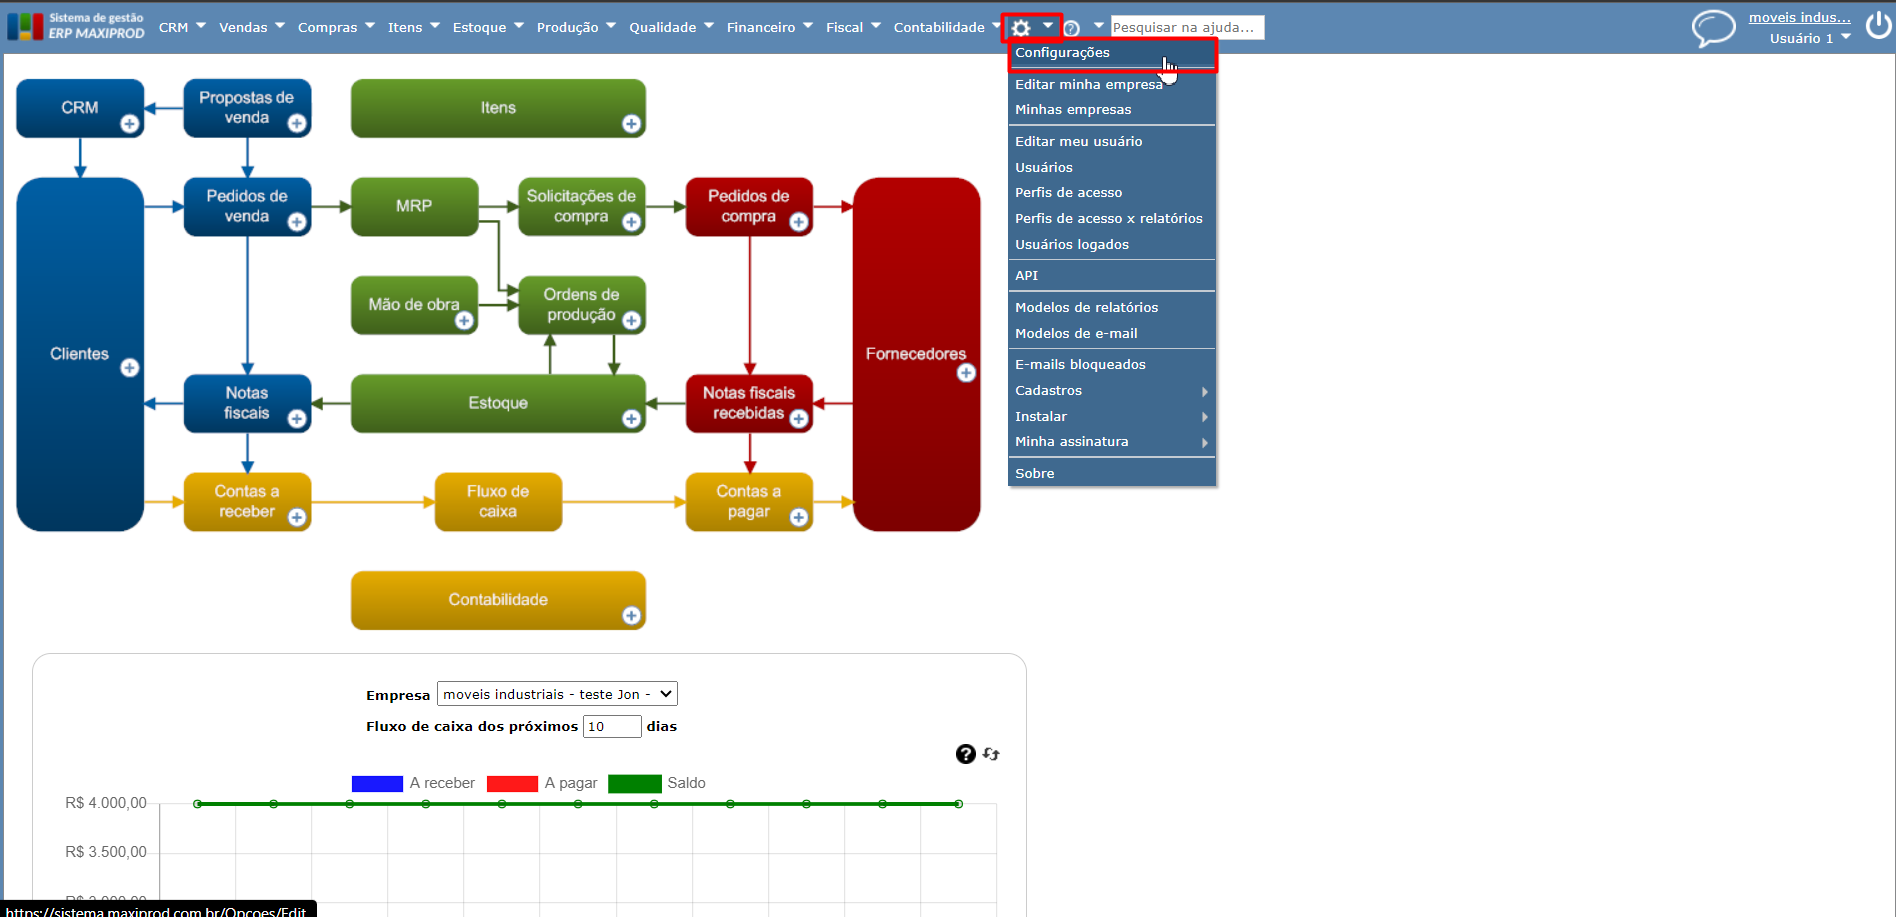Open the chat speech bubble icon
Viewport: 1896px width, 917px height.
click(x=1713, y=28)
